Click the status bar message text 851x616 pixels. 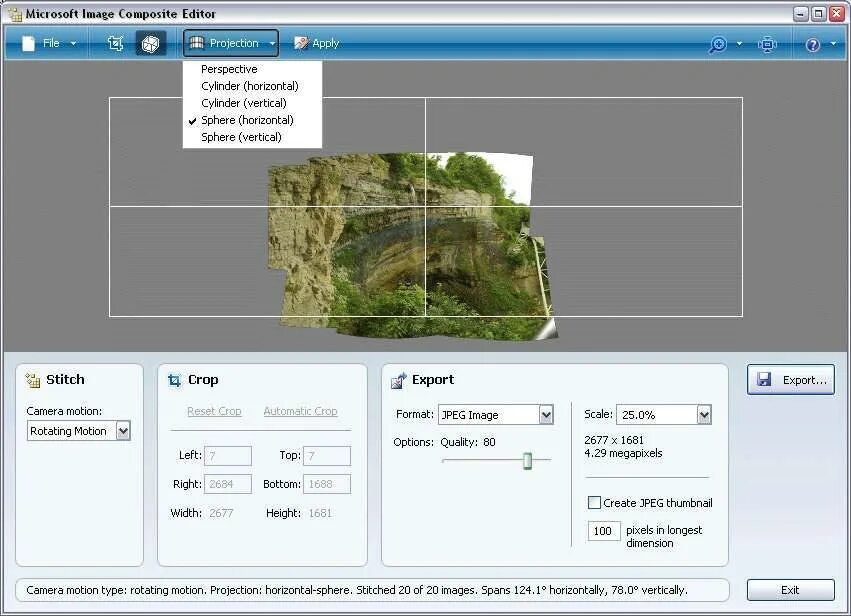pos(357,590)
